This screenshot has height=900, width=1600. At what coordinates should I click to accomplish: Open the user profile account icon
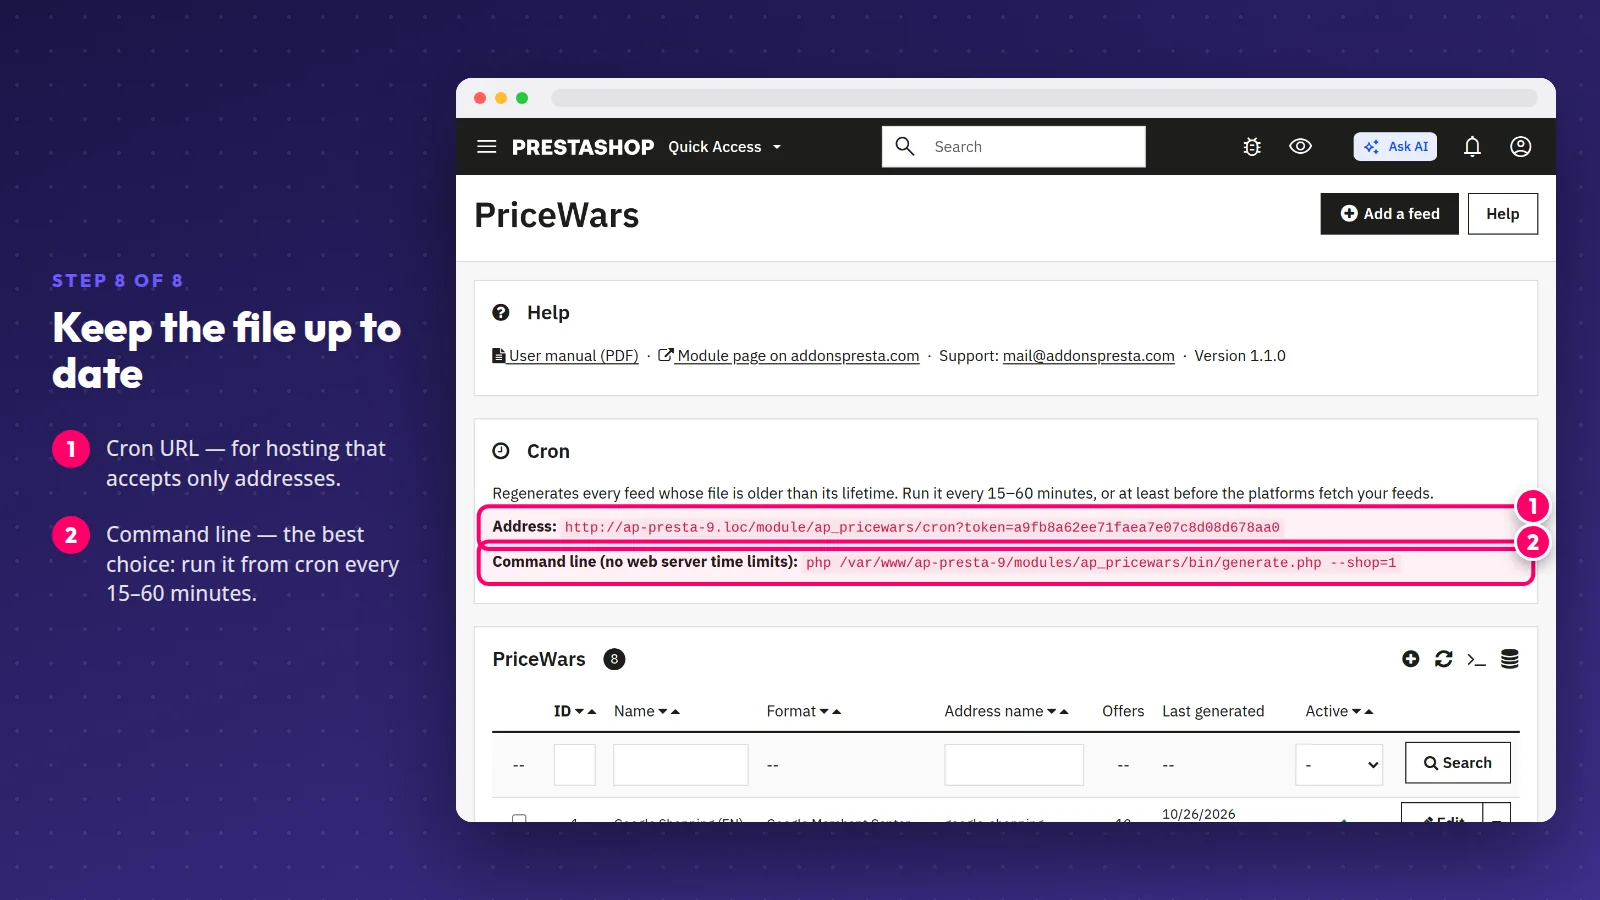[1520, 147]
